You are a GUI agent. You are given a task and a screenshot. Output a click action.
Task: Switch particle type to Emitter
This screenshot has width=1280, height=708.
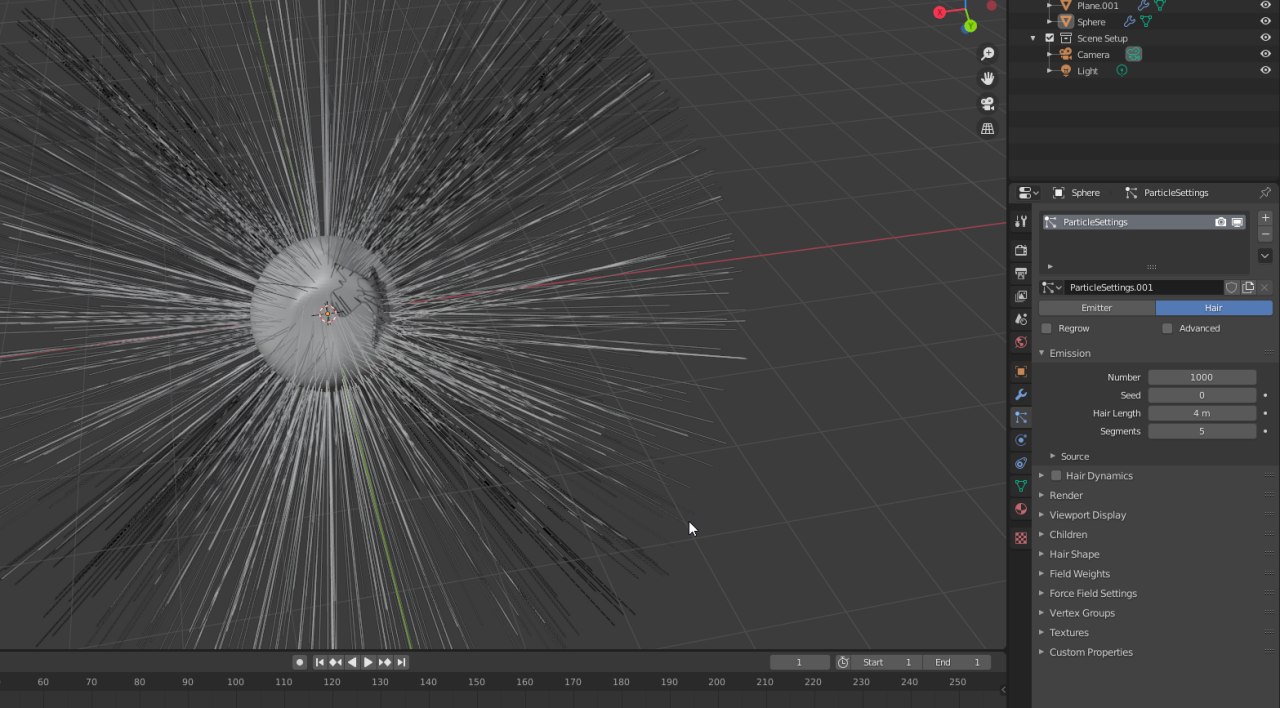pos(1096,308)
